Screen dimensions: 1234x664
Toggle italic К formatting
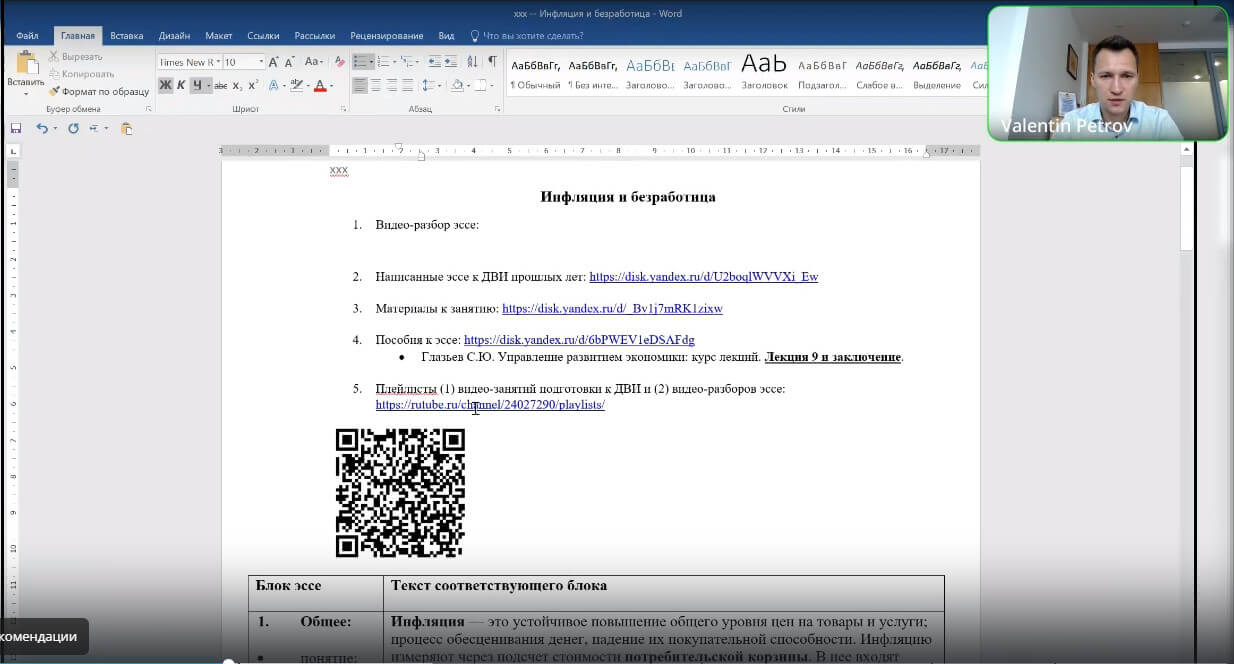[181, 85]
